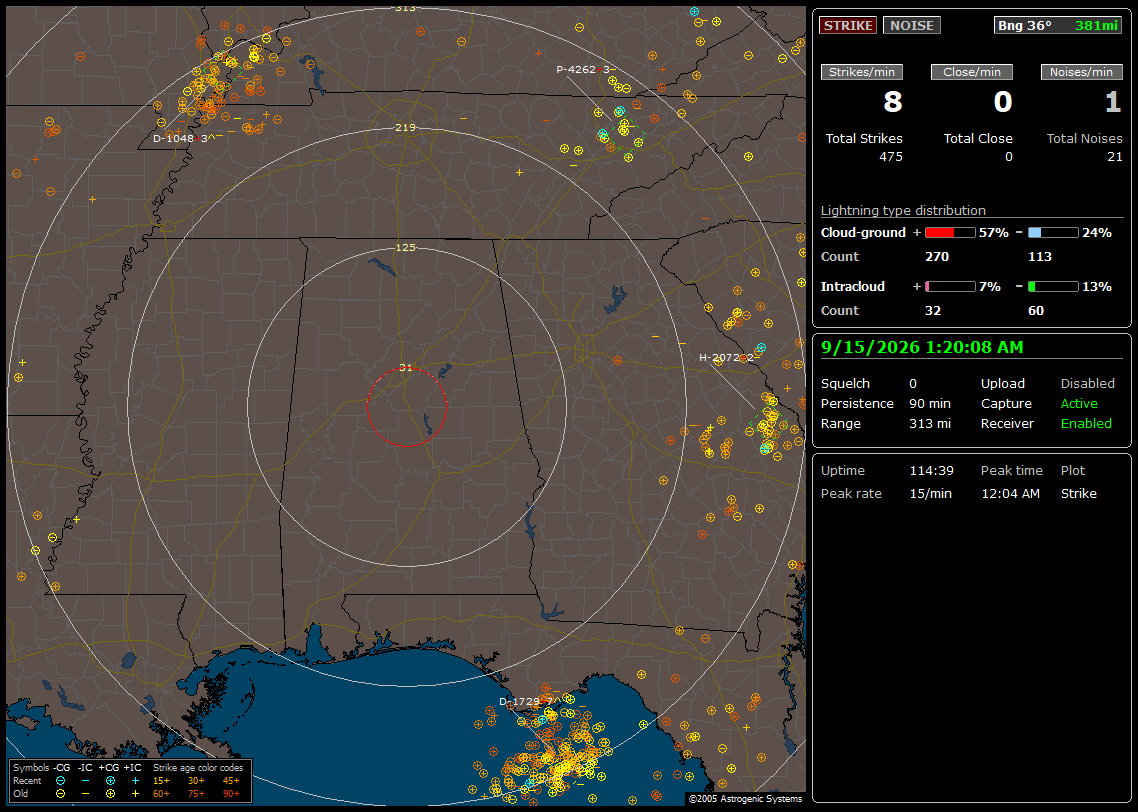
Task: Click the 125 mile range ring label
Action: [x=405, y=247]
